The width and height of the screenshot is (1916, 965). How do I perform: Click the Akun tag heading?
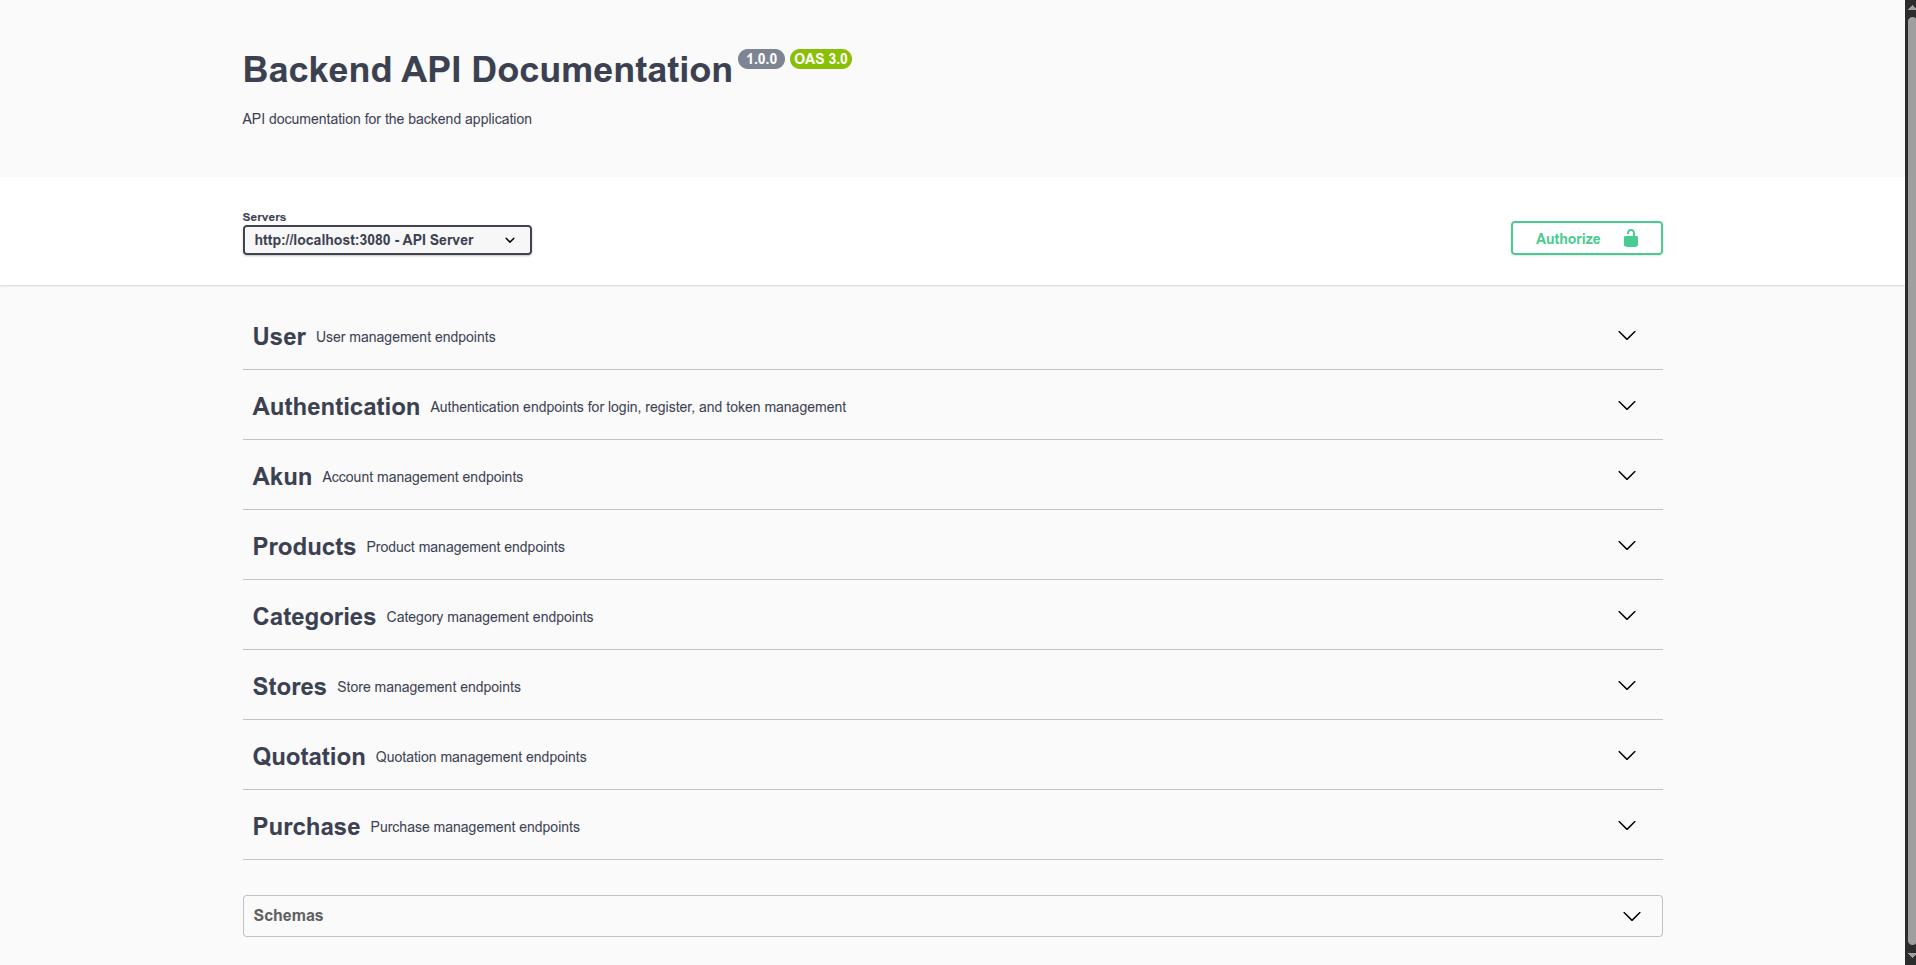[282, 477]
